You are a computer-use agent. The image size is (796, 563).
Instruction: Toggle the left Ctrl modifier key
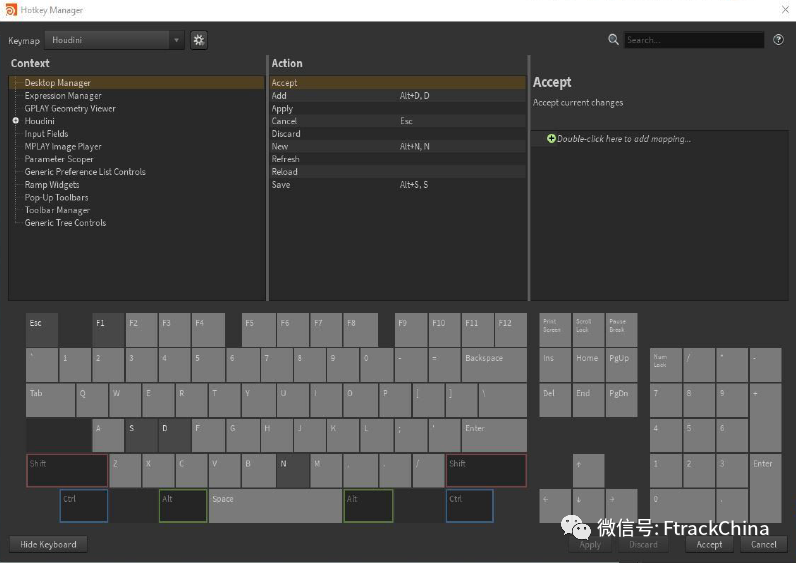click(84, 506)
